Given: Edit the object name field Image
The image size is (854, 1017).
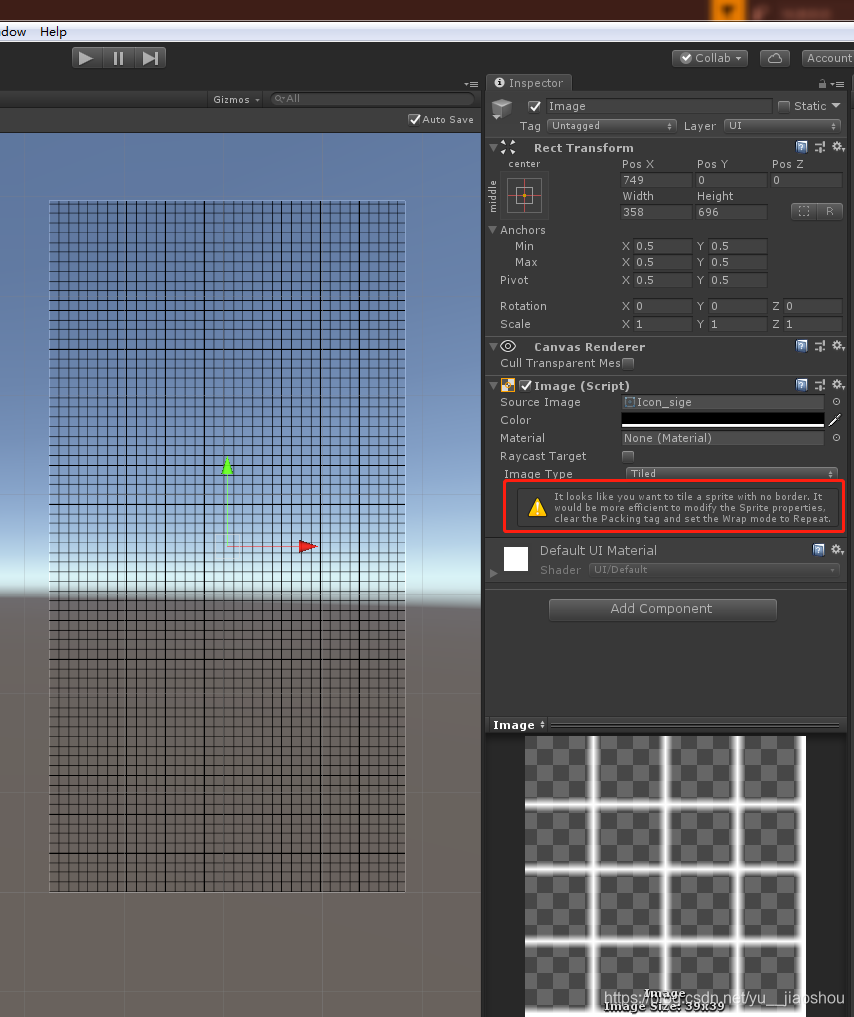Looking at the screenshot, I should coord(658,106).
